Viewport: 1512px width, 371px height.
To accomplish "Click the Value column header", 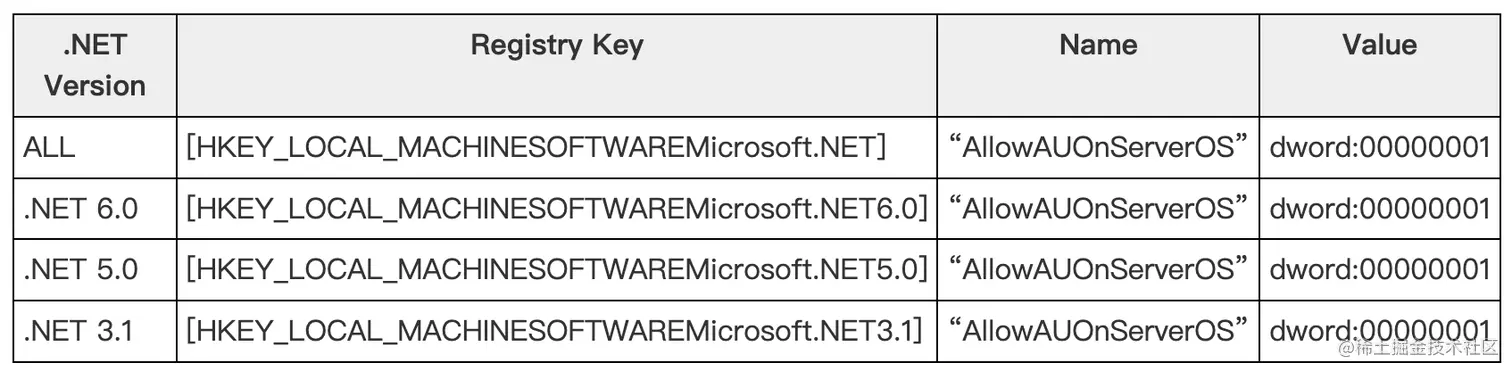I will [1380, 45].
